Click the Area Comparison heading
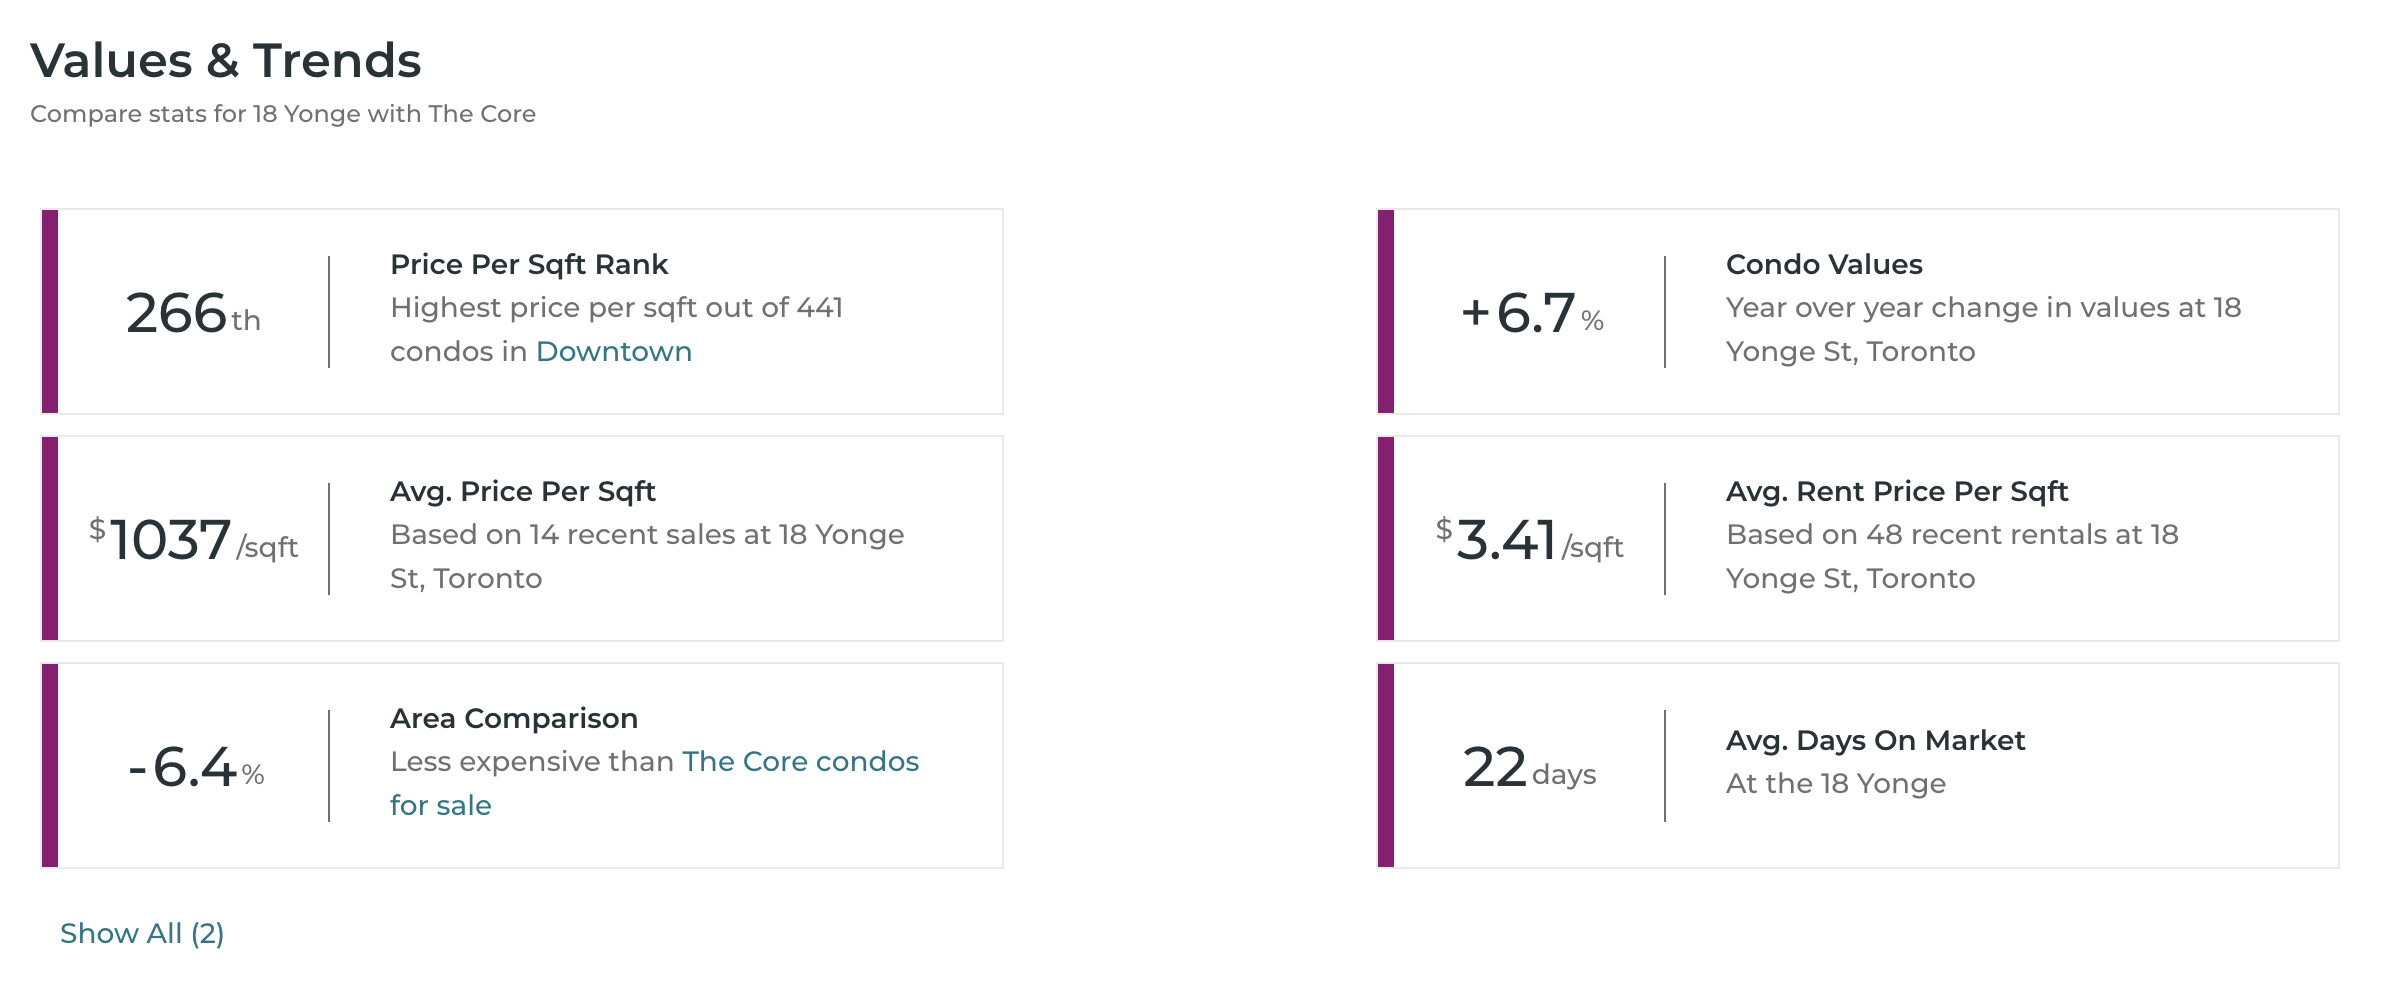Image resolution: width=2382 pixels, height=988 pixels. (x=513, y=719)
